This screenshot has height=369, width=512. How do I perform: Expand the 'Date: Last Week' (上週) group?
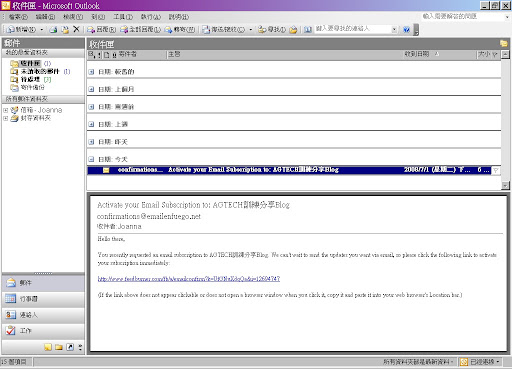click(x=91, y=124)
